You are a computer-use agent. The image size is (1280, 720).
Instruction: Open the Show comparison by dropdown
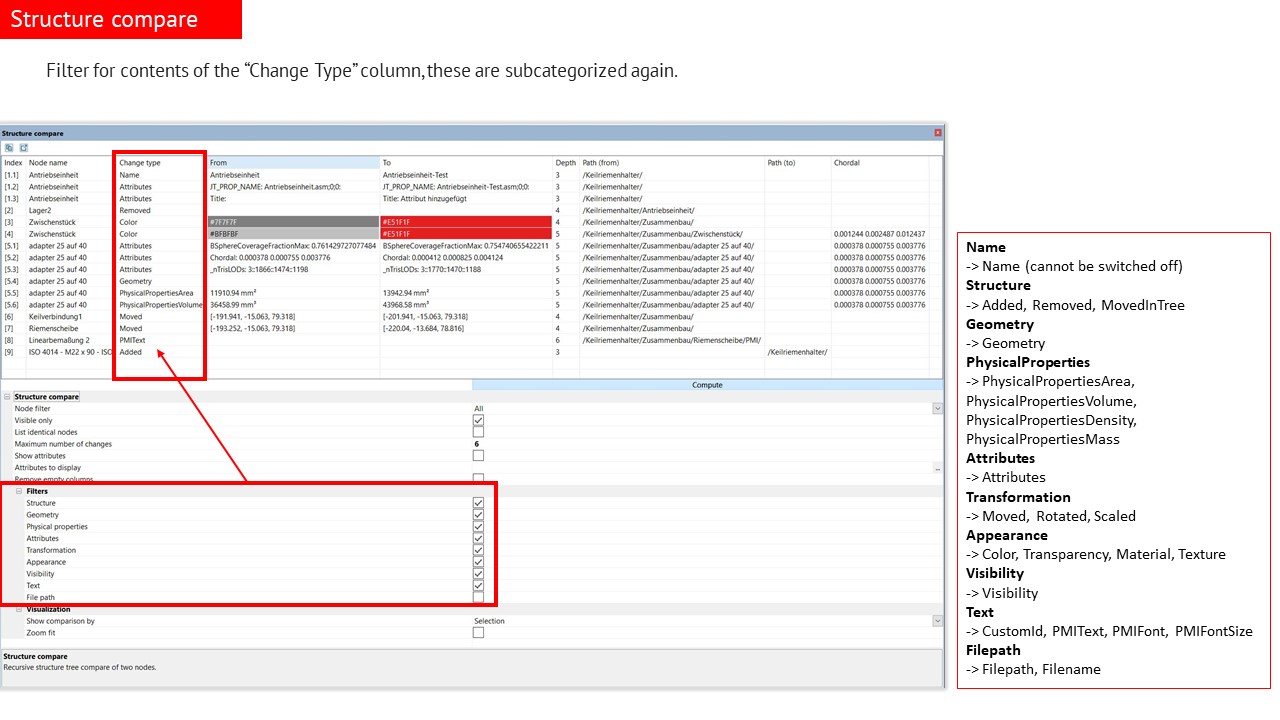[937, 621]
